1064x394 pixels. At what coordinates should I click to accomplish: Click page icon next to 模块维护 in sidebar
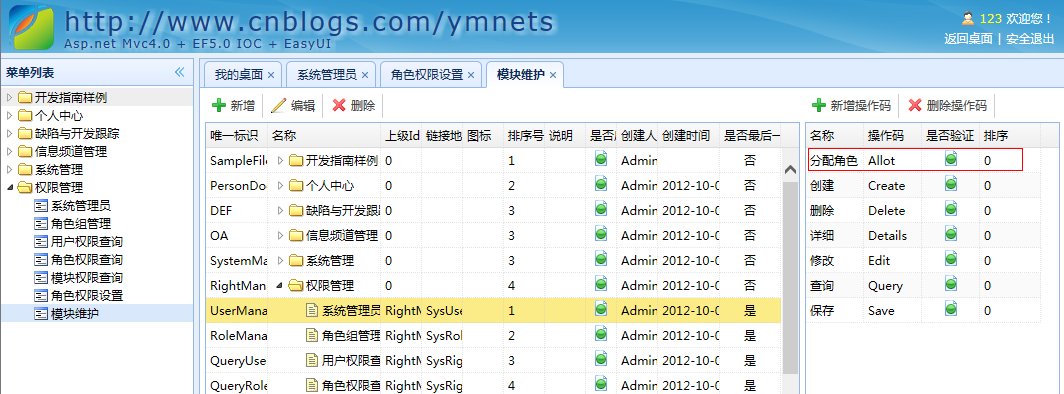[41, 314]
